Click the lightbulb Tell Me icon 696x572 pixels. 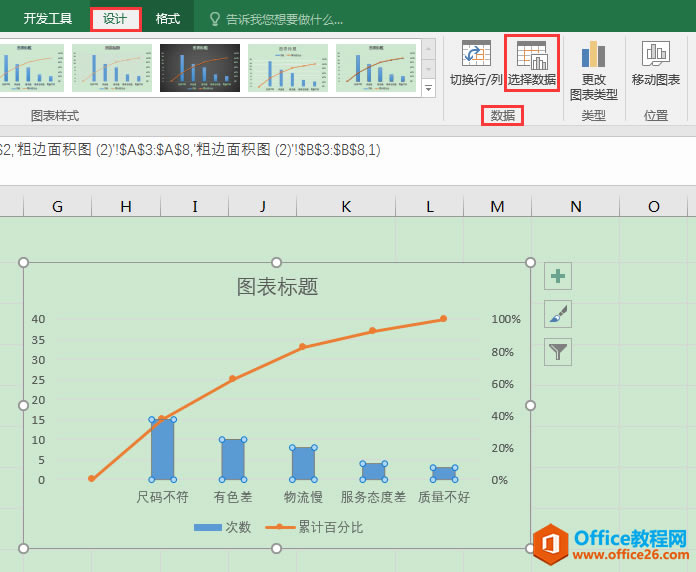click(214, 19)
